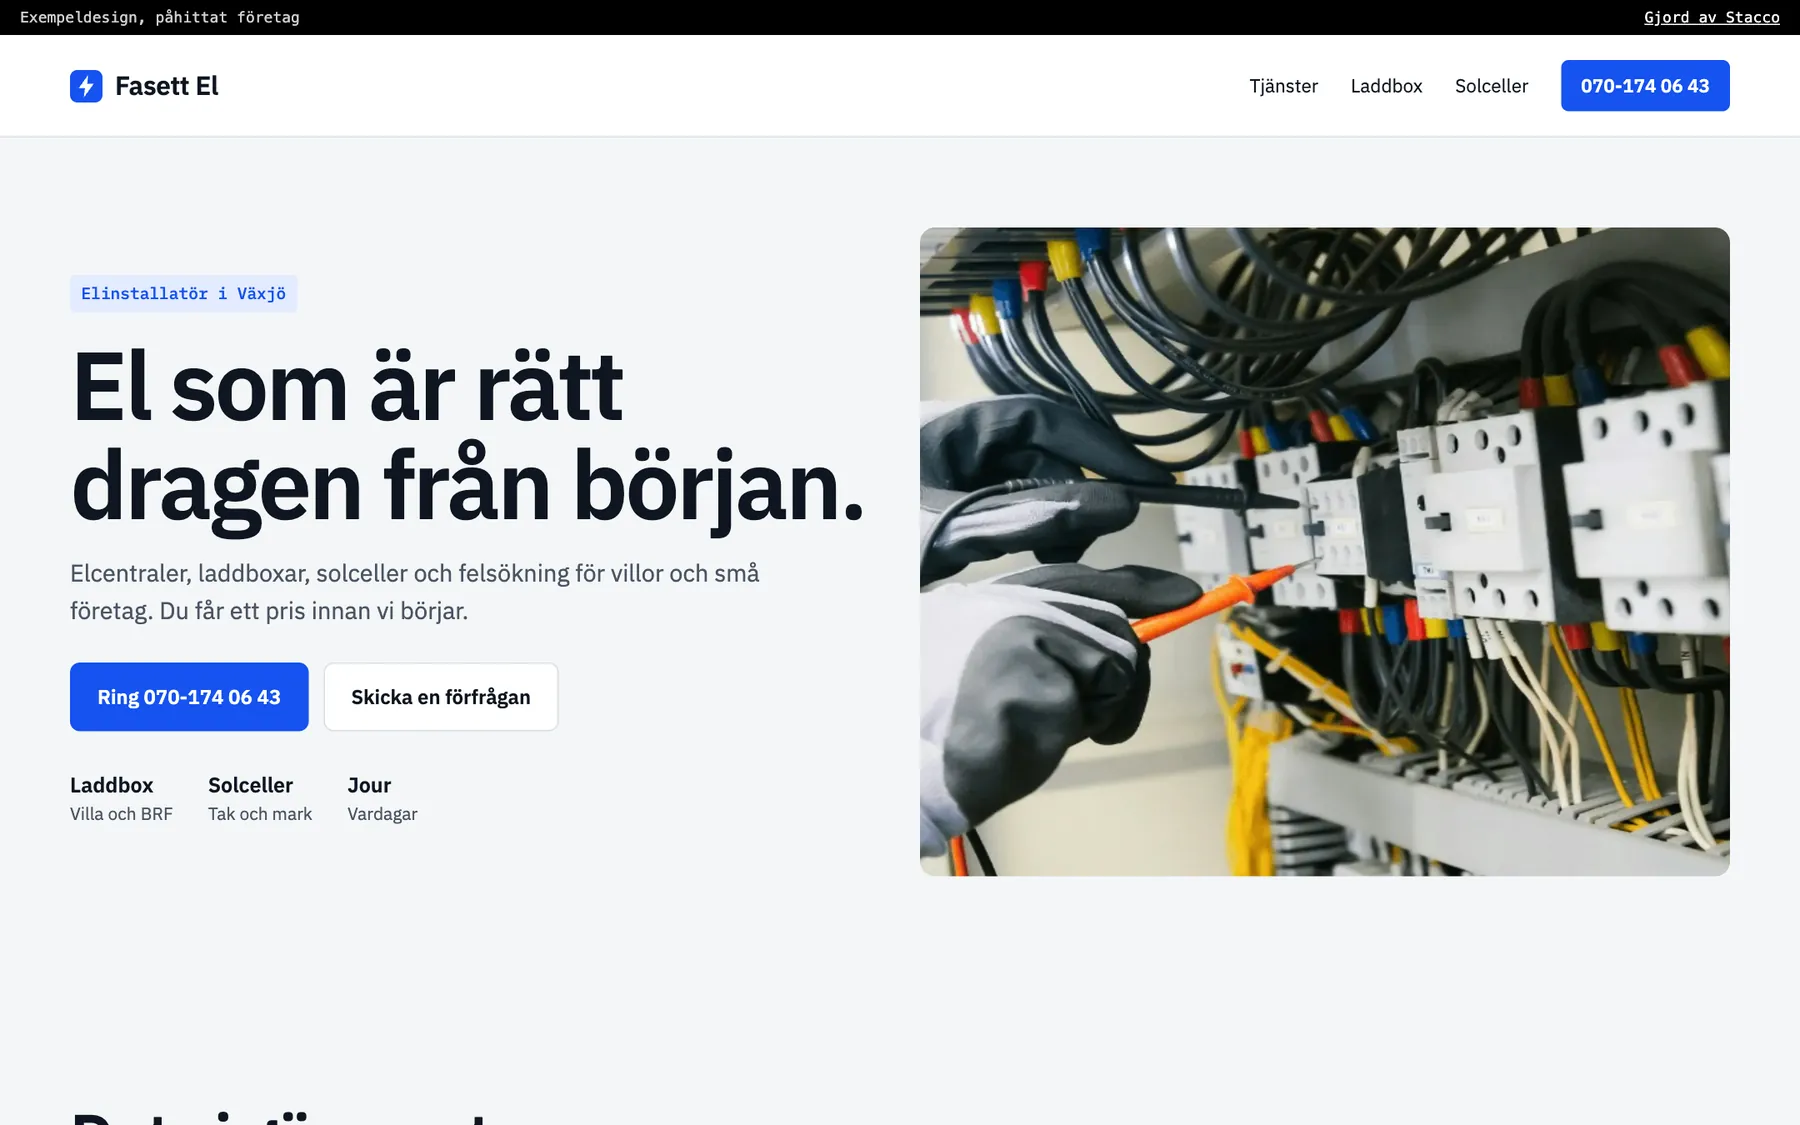1800x1125 pixels.
Task: Click the Ring 070-174 06 43 button
Action: pos(189,697)
